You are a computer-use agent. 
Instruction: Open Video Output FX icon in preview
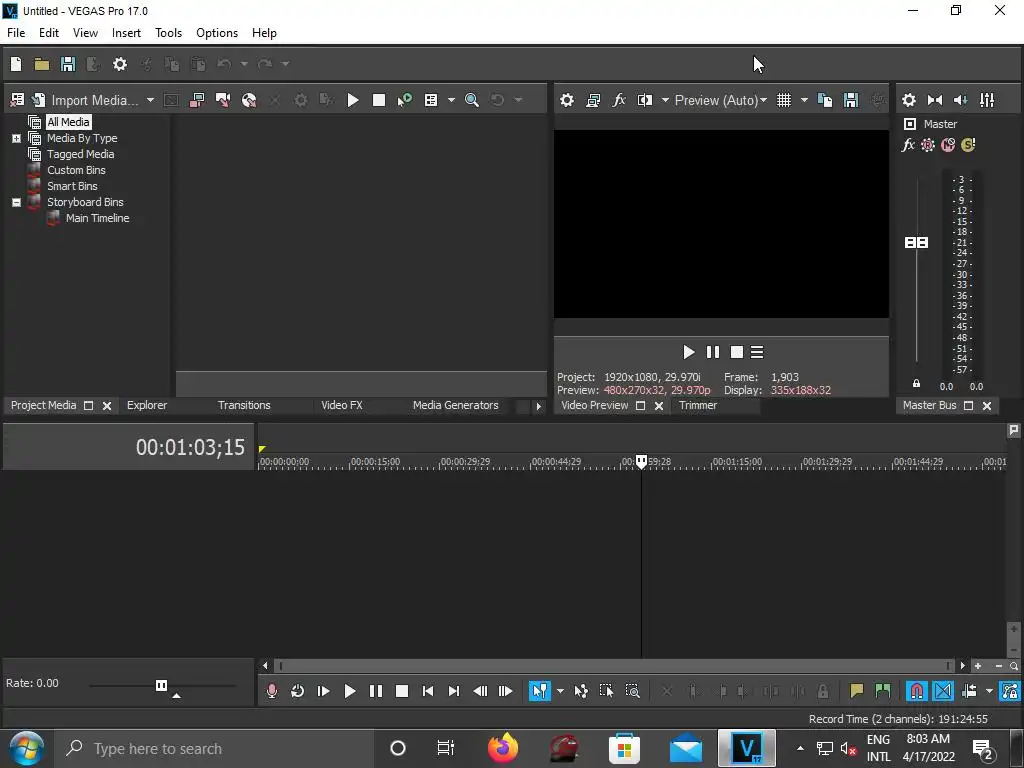pos(619,100)
